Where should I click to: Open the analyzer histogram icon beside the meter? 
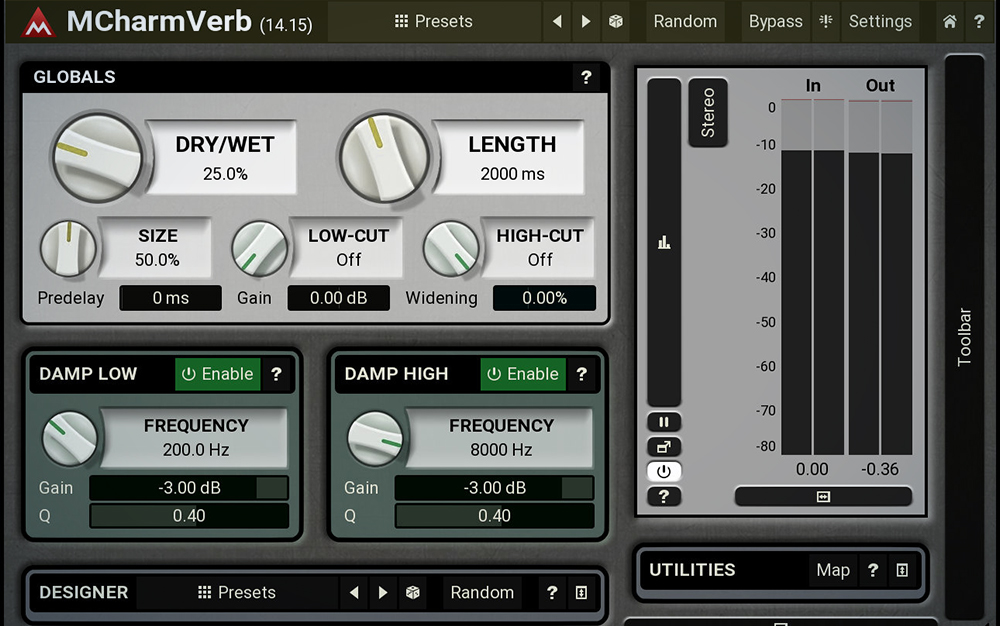[665, 241]
